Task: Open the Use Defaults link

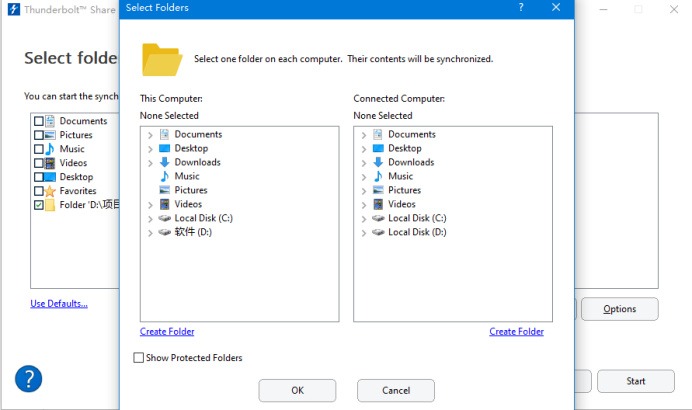Action: click(59, 304)
